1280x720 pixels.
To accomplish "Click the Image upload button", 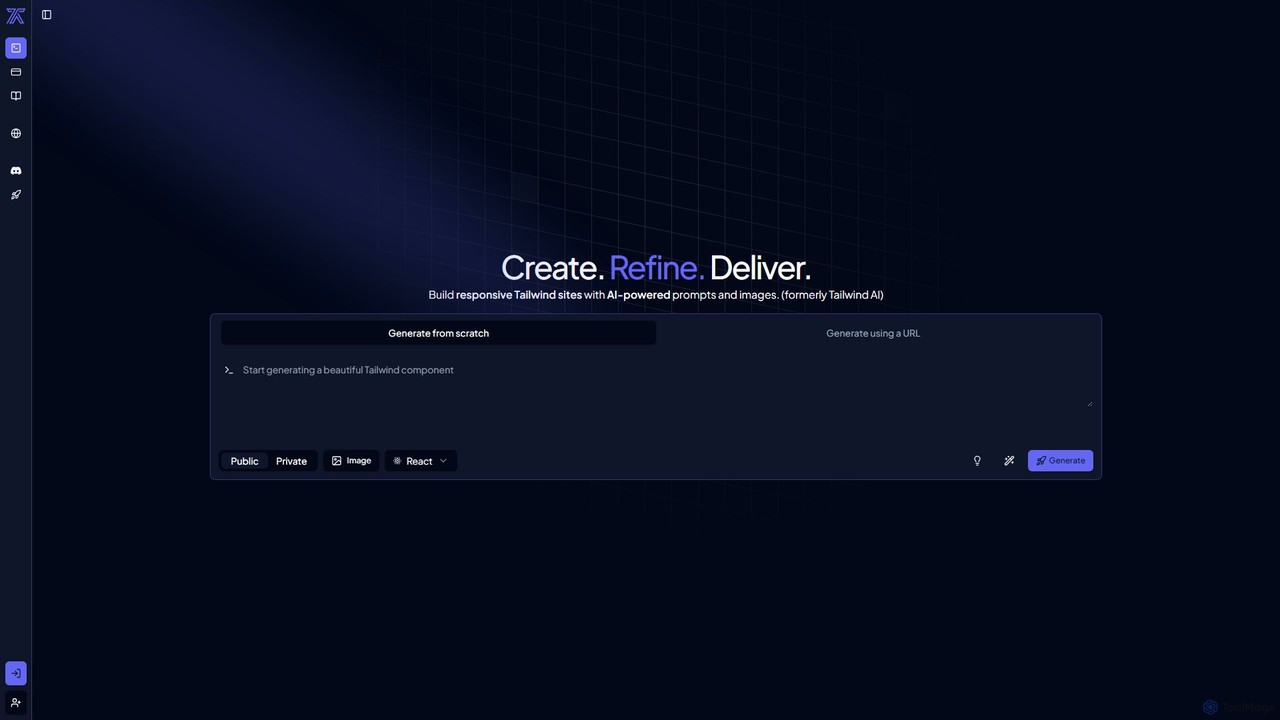I will [x=351, y=461].
